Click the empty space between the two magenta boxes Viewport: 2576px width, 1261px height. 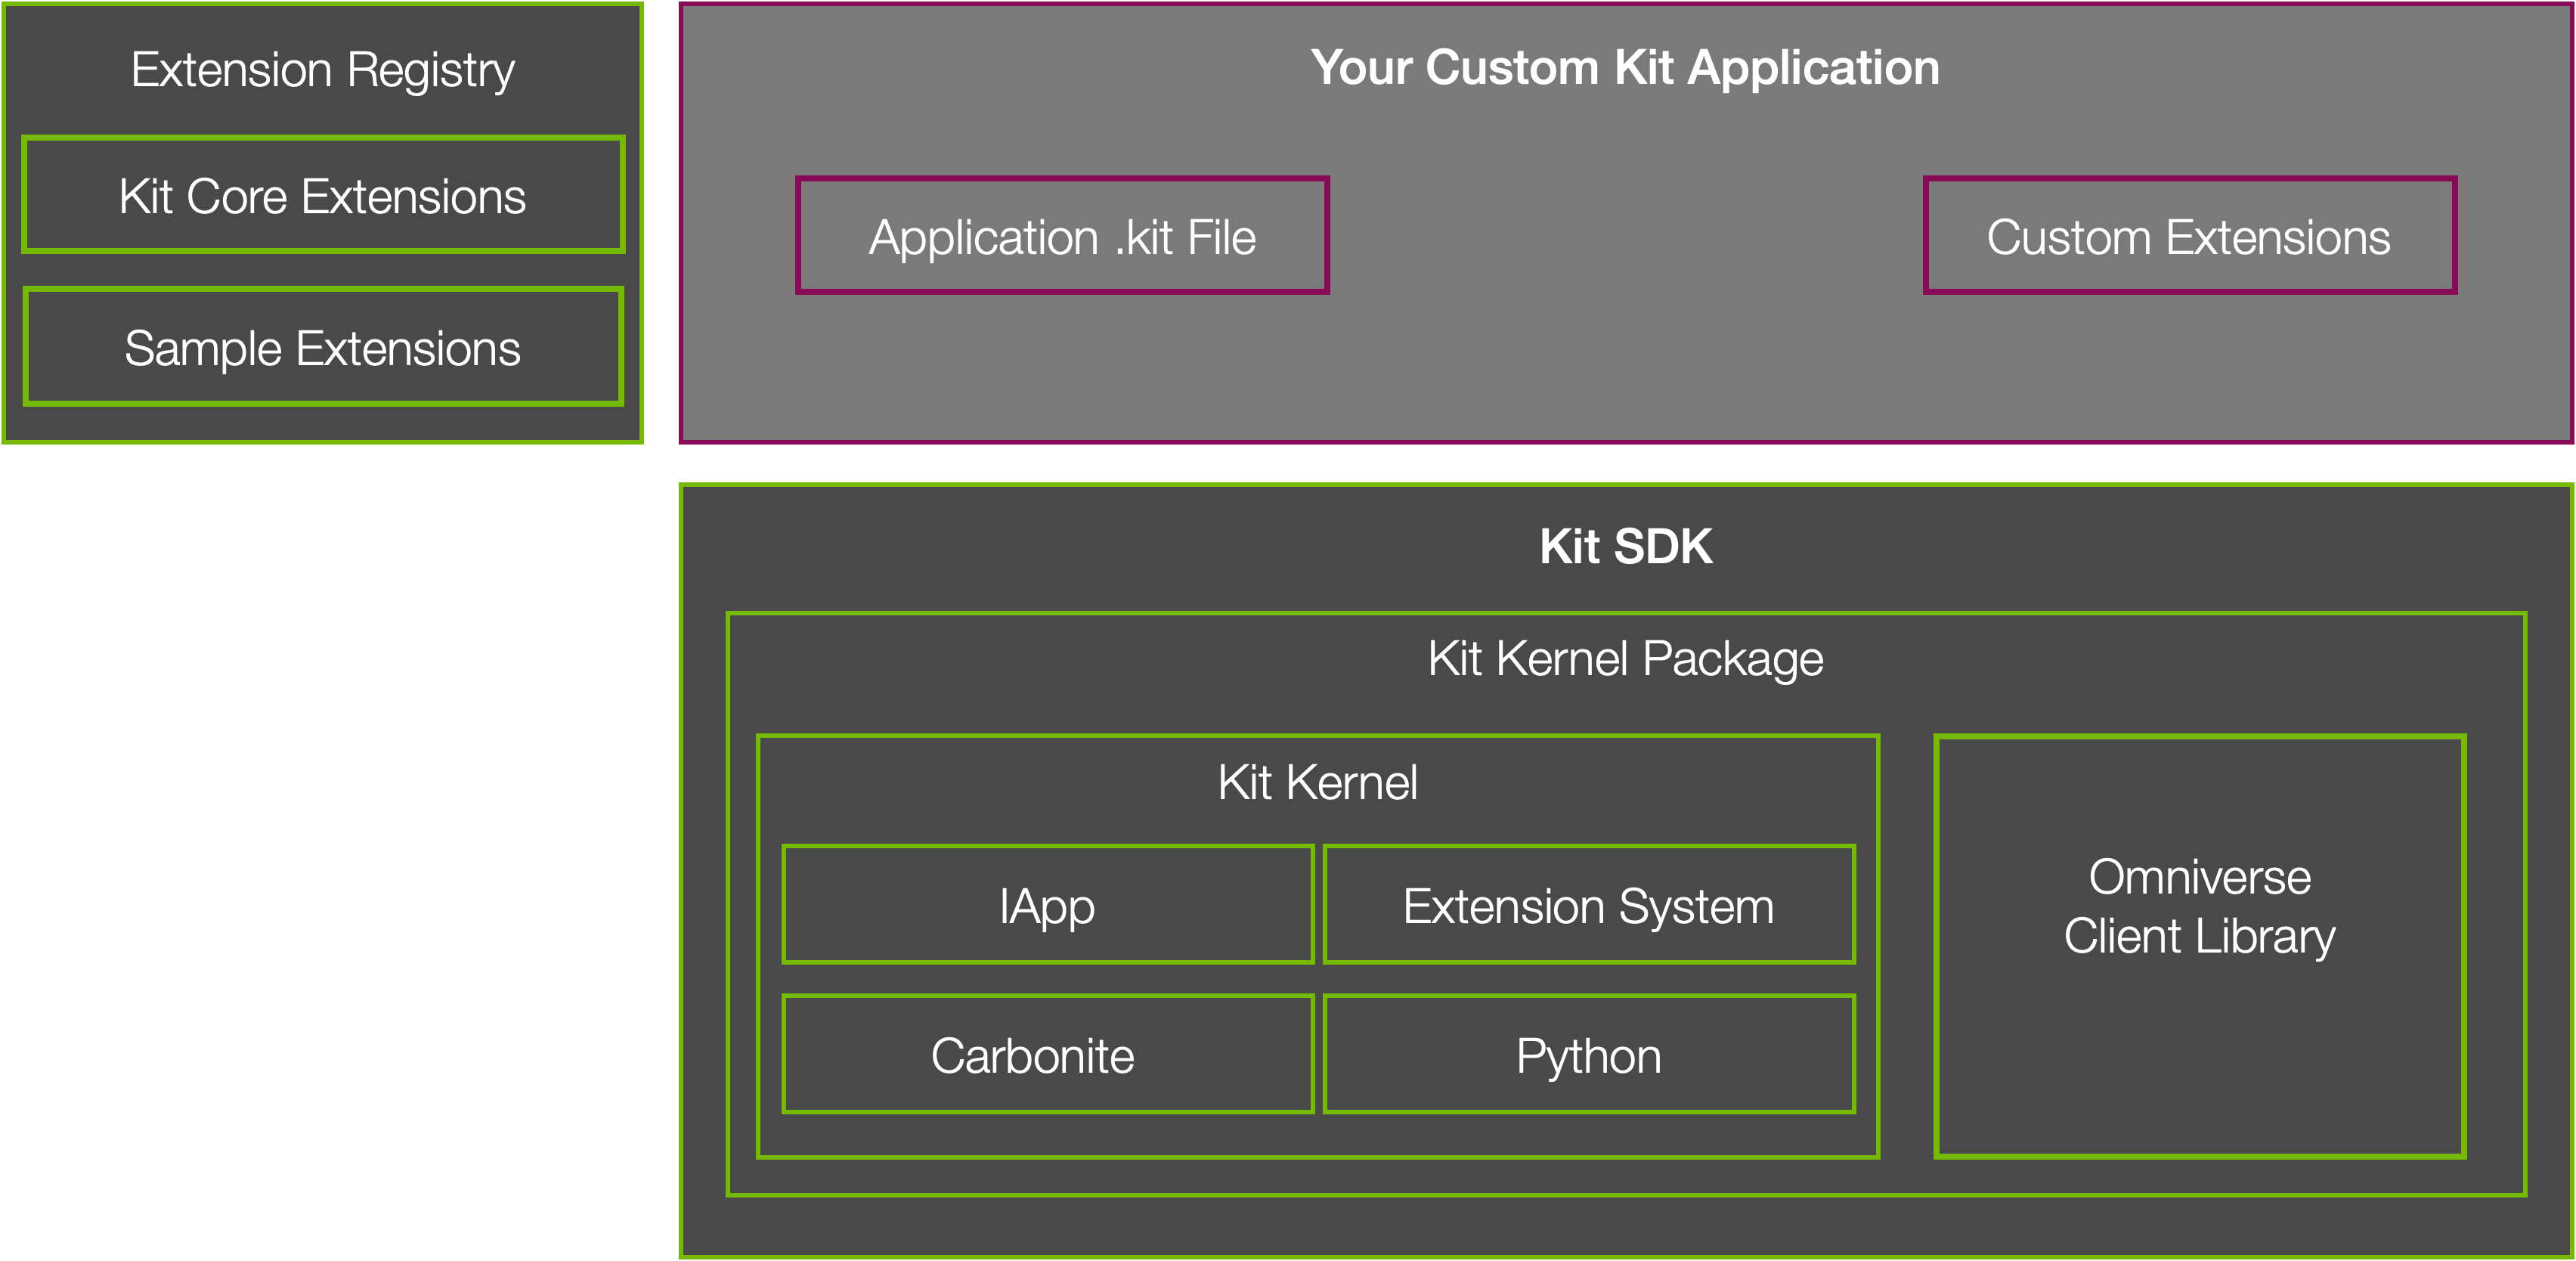(1625, 237)
